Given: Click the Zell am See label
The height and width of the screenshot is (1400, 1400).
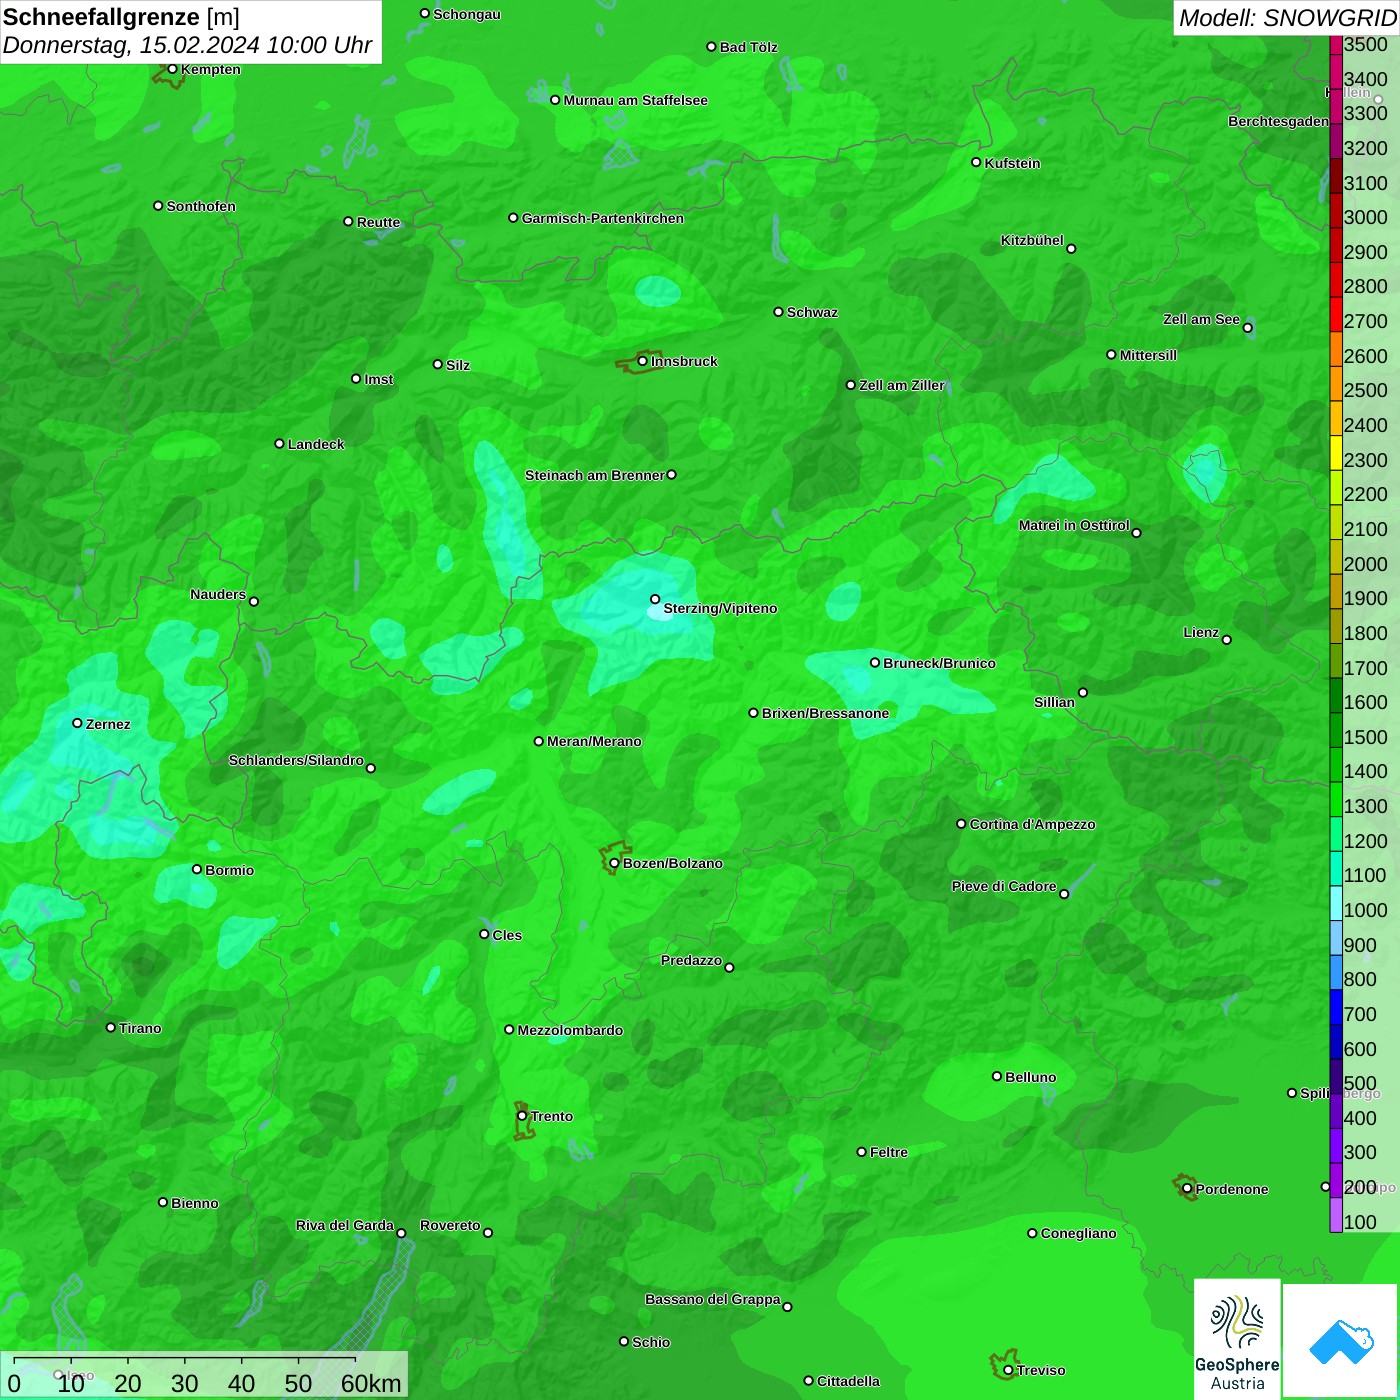Looking at the screenshot, I should point(1201,319).
